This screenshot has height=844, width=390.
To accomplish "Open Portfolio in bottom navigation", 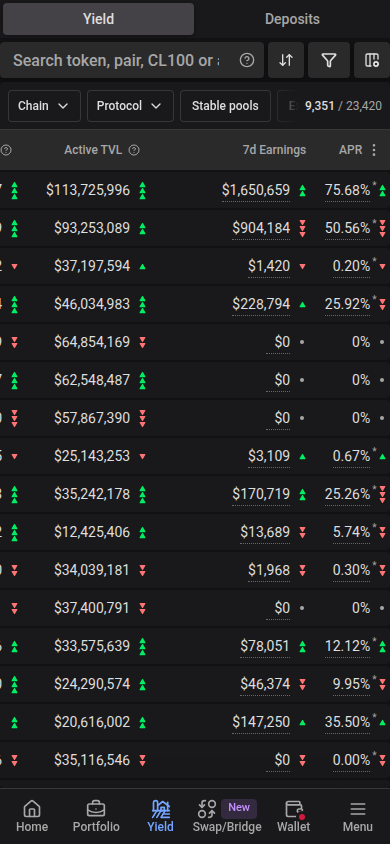I will (x=96, y=816).
